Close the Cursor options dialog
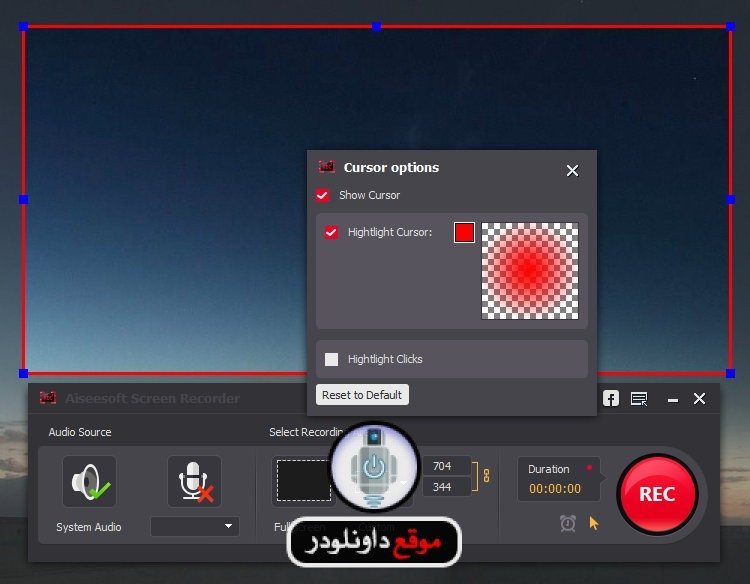 572,171
